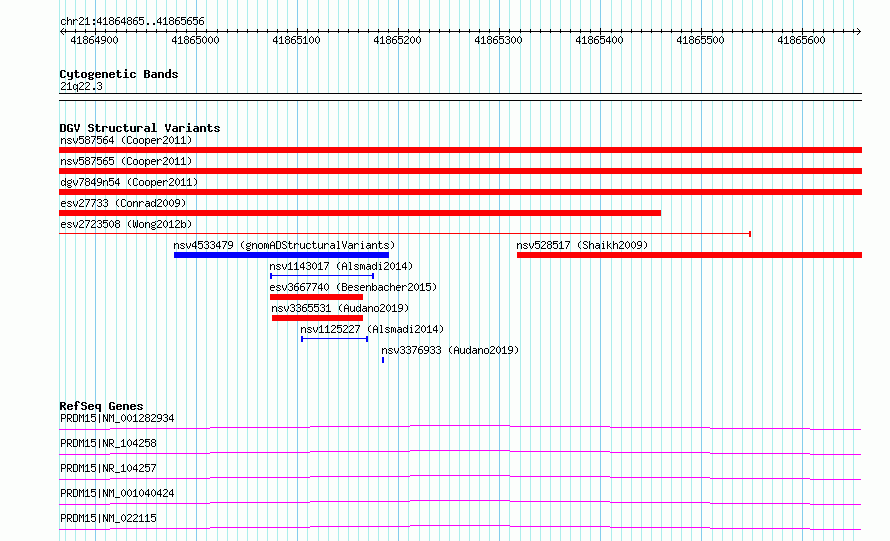Screen dimensions: 890x541
Task: Click the 41865300 ruler position
Action: point(498,40)
